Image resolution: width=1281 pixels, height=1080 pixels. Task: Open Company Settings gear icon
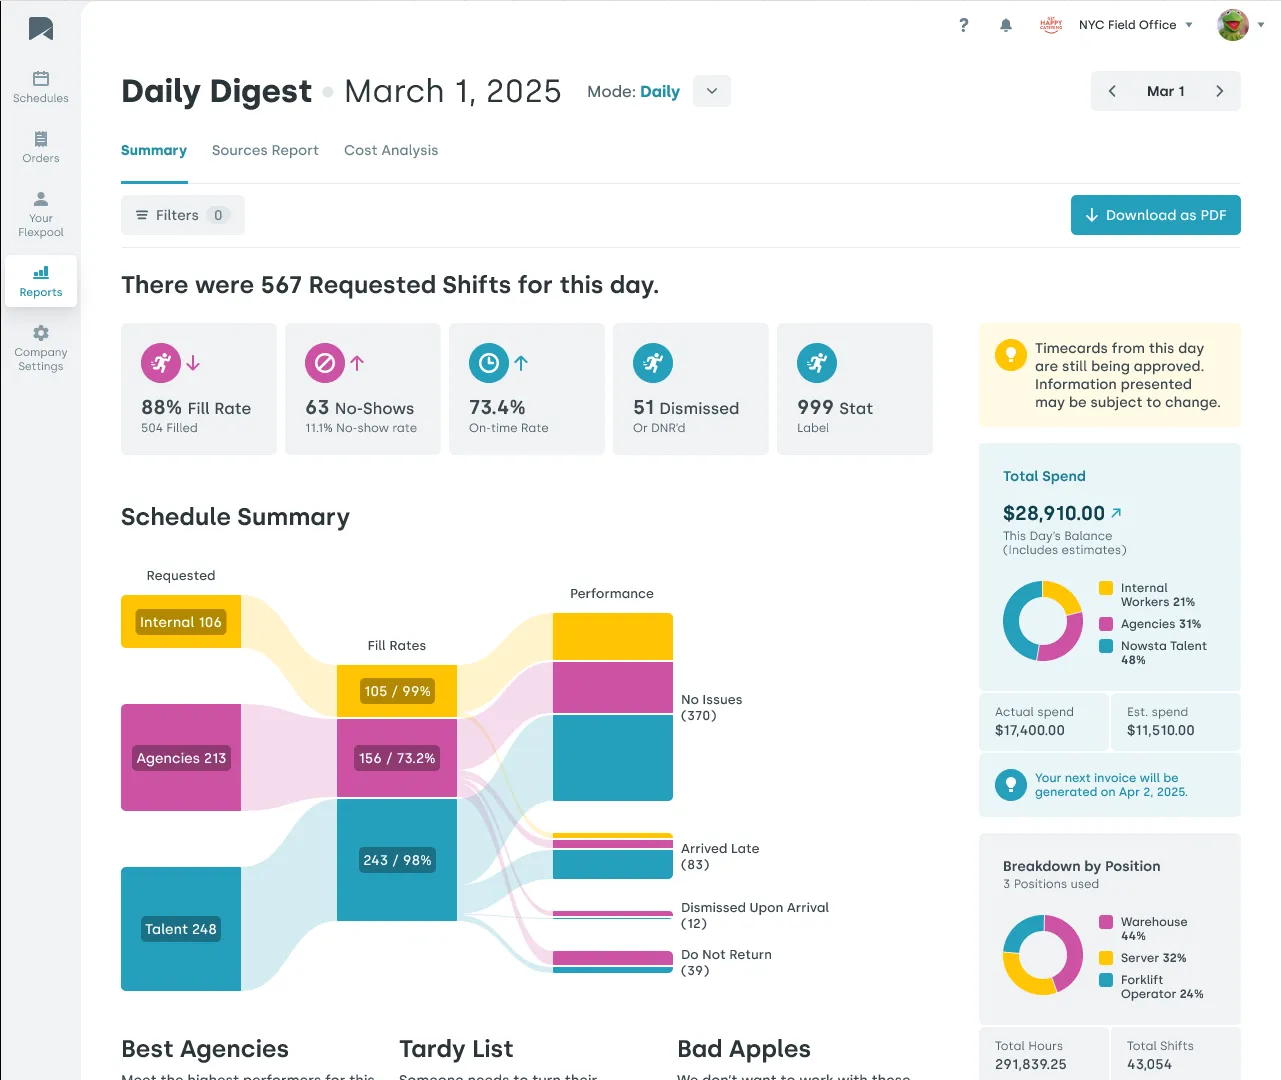click(x=41, y=333)
